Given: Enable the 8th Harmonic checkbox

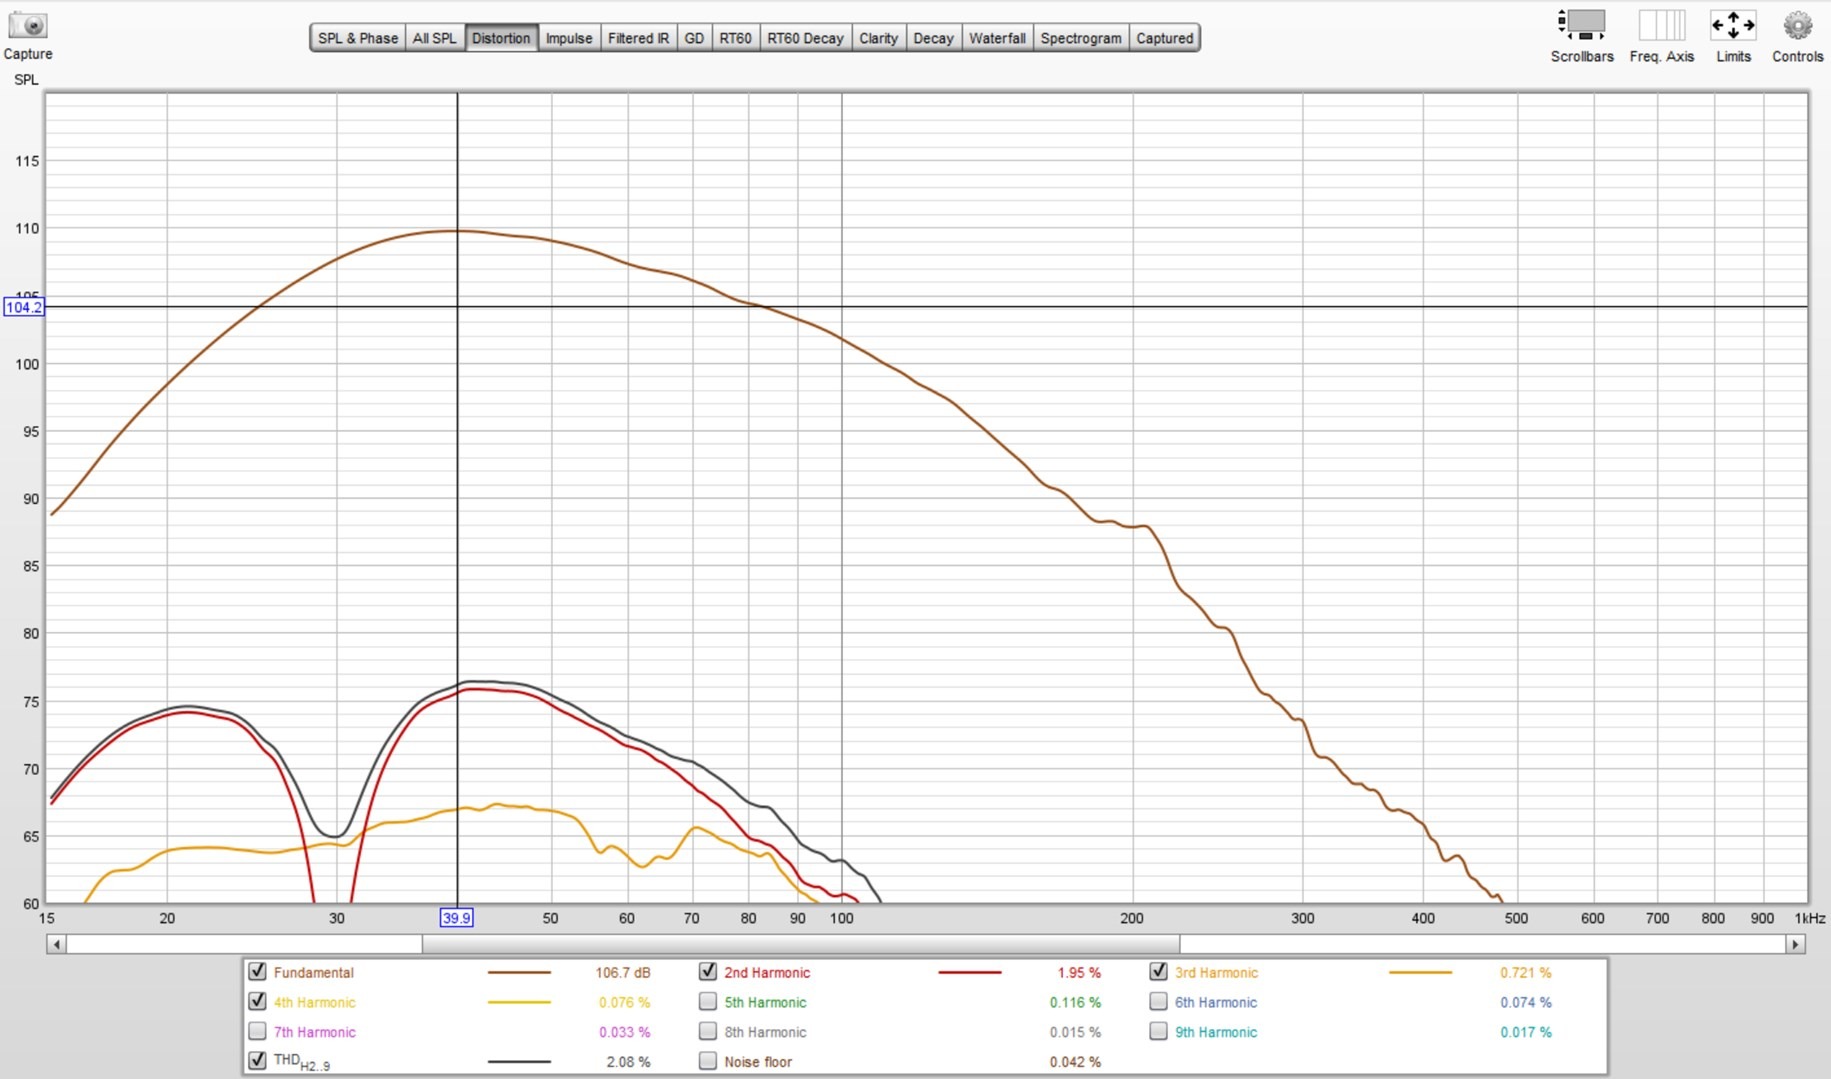Looking at the screenshot, I should coord(708,1031).
